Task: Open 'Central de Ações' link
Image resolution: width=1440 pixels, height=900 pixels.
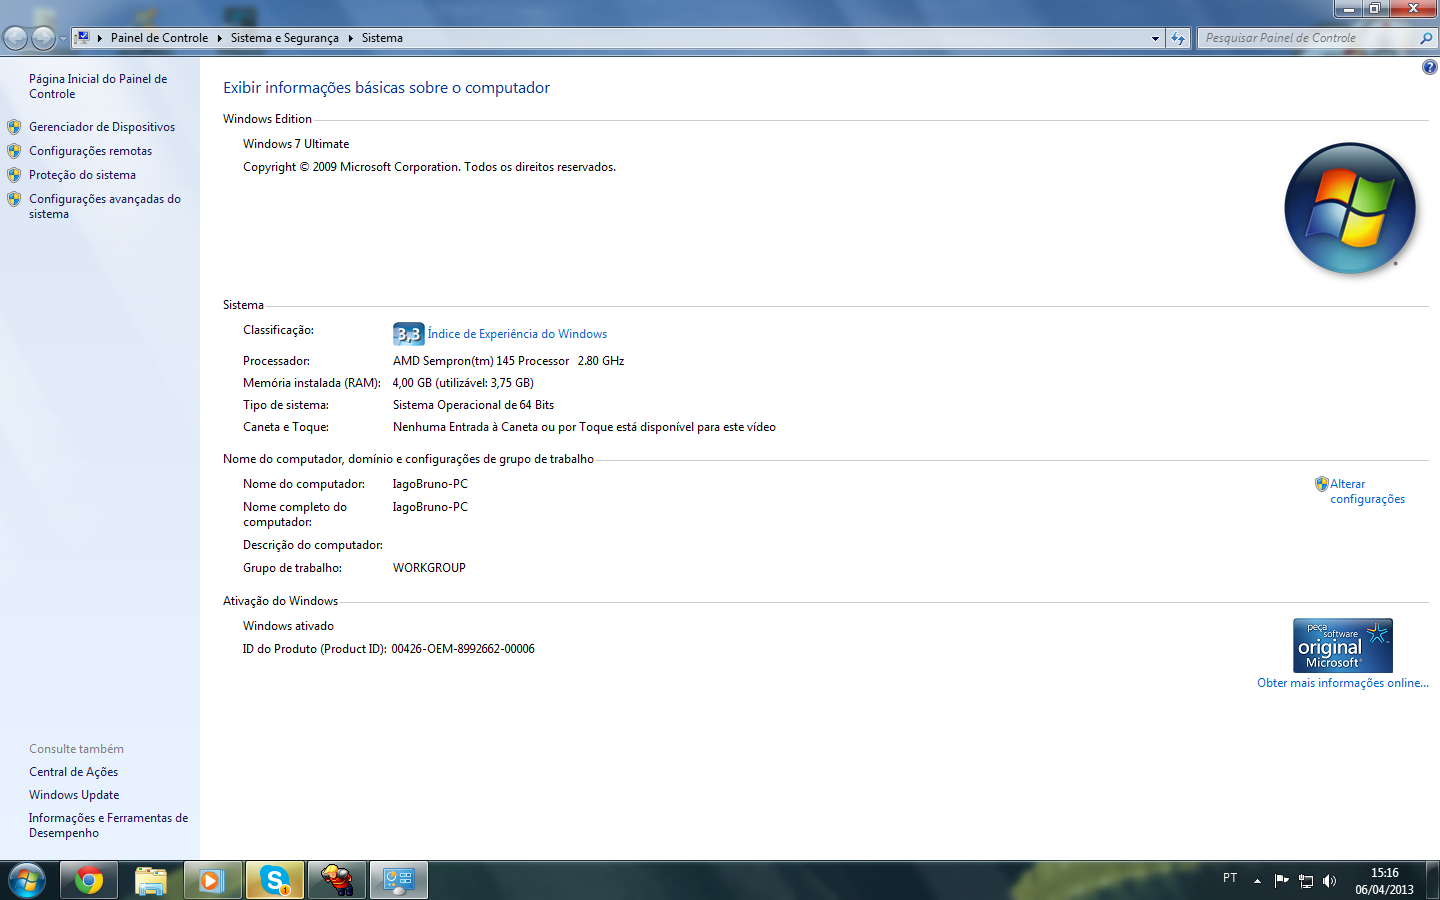Action: [x=73, y=772]
